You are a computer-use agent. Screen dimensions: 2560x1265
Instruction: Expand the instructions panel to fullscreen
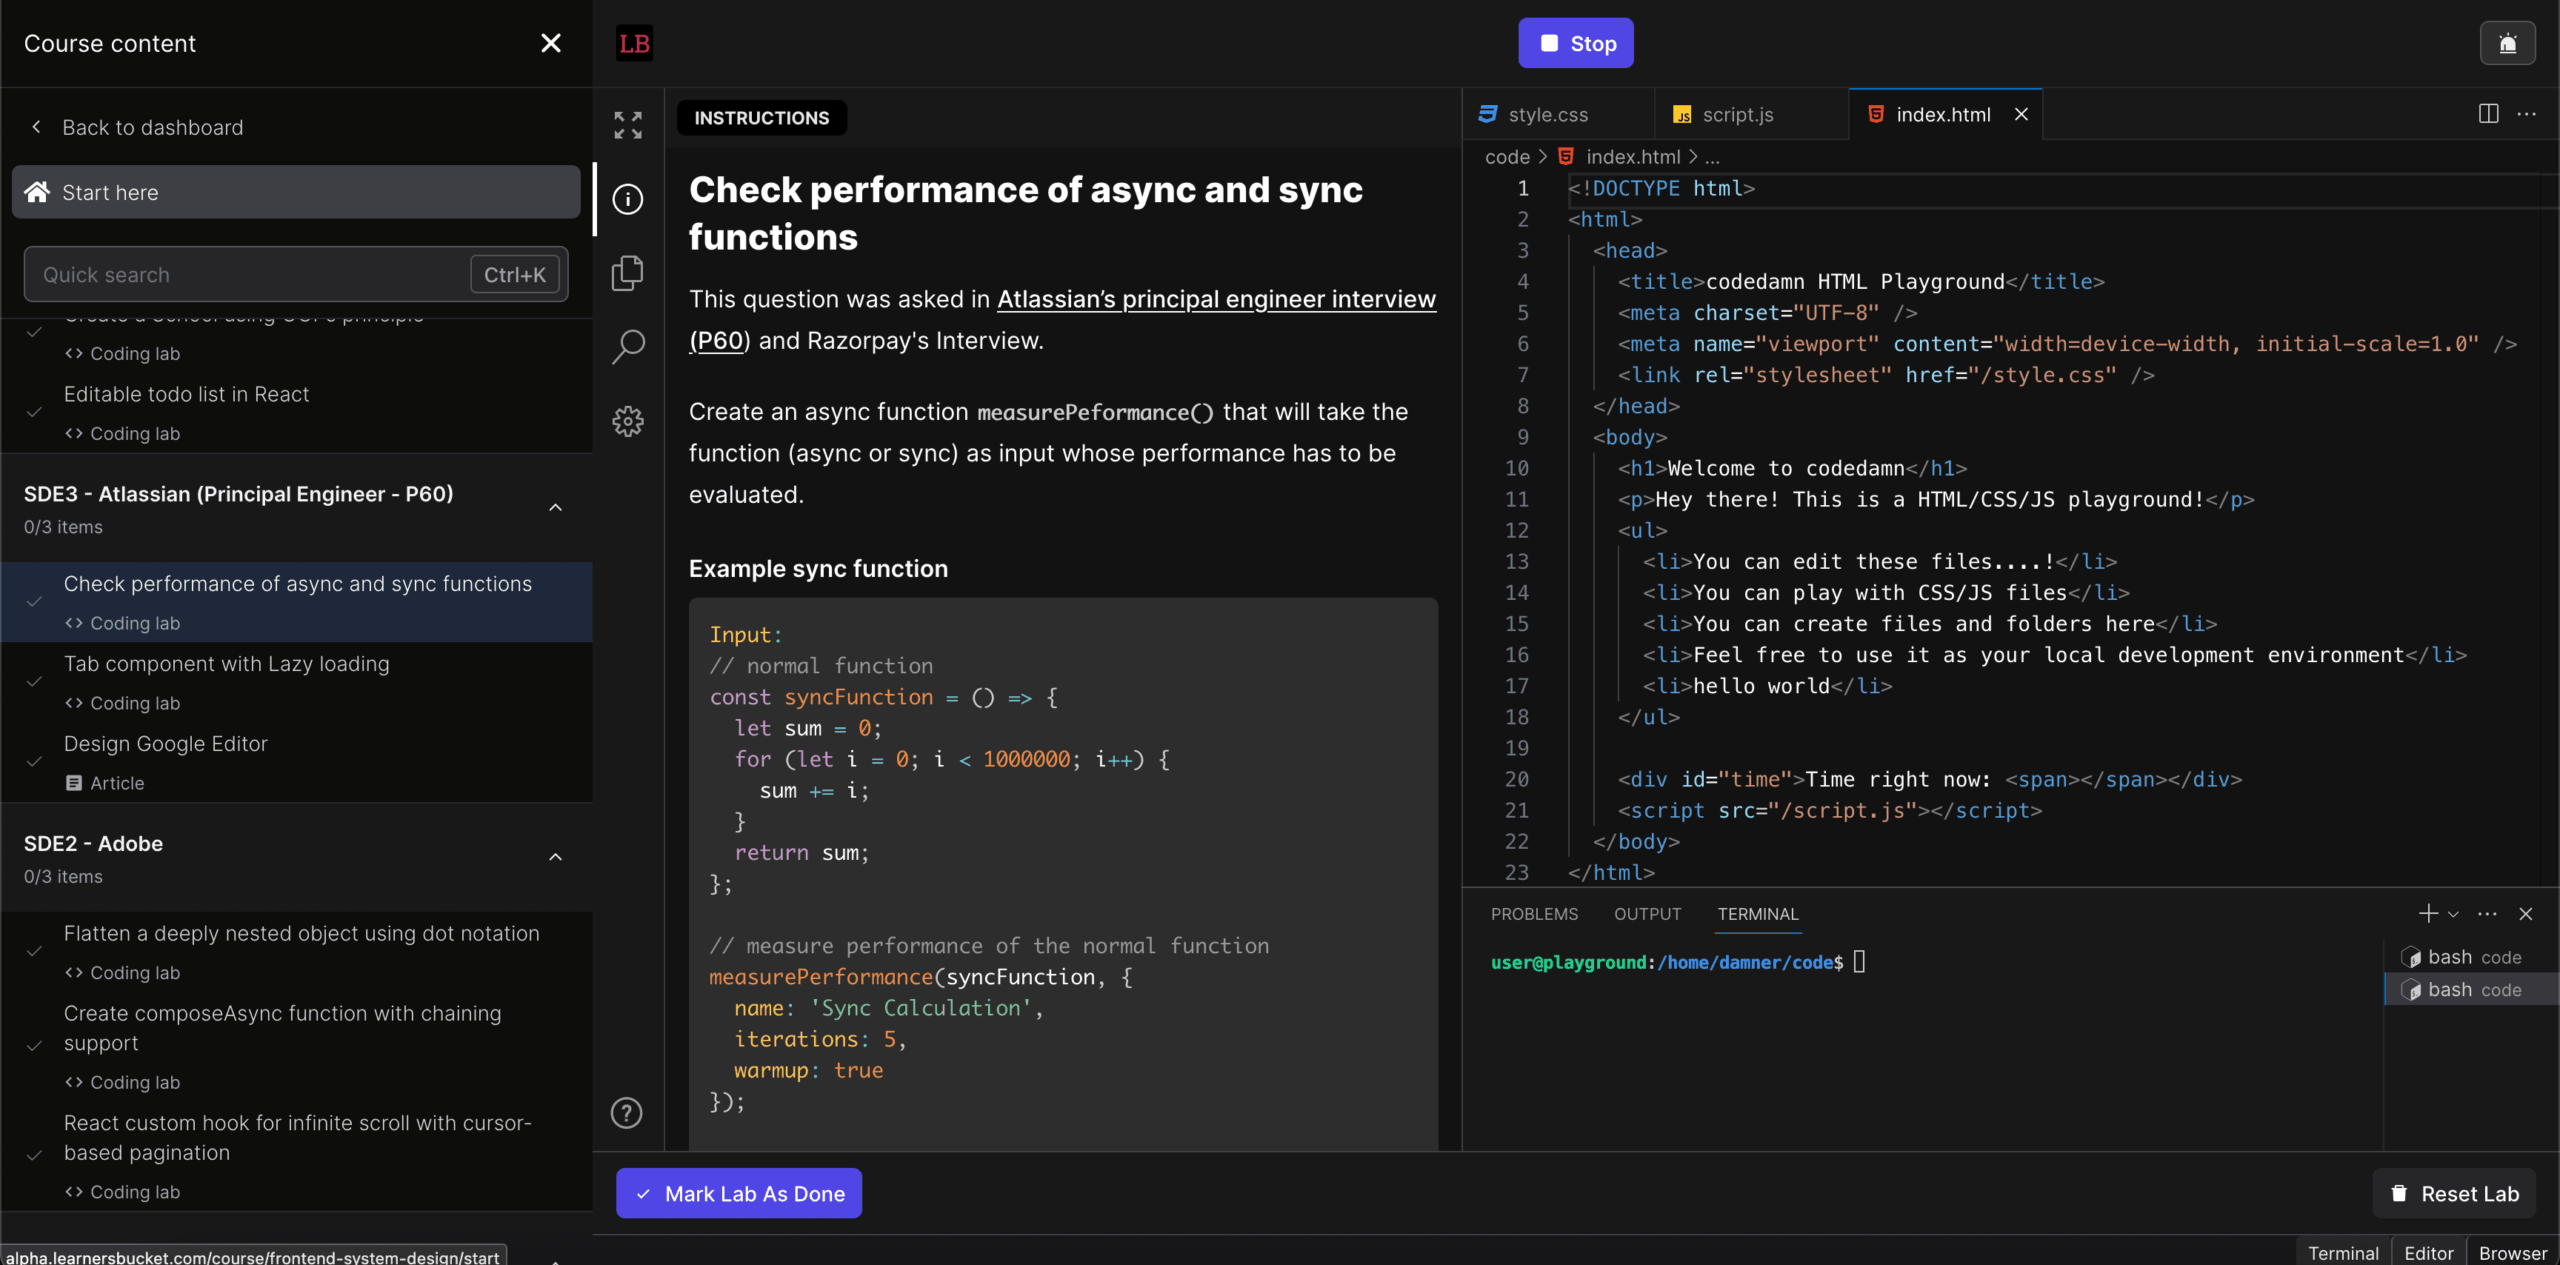coord(627,124)
